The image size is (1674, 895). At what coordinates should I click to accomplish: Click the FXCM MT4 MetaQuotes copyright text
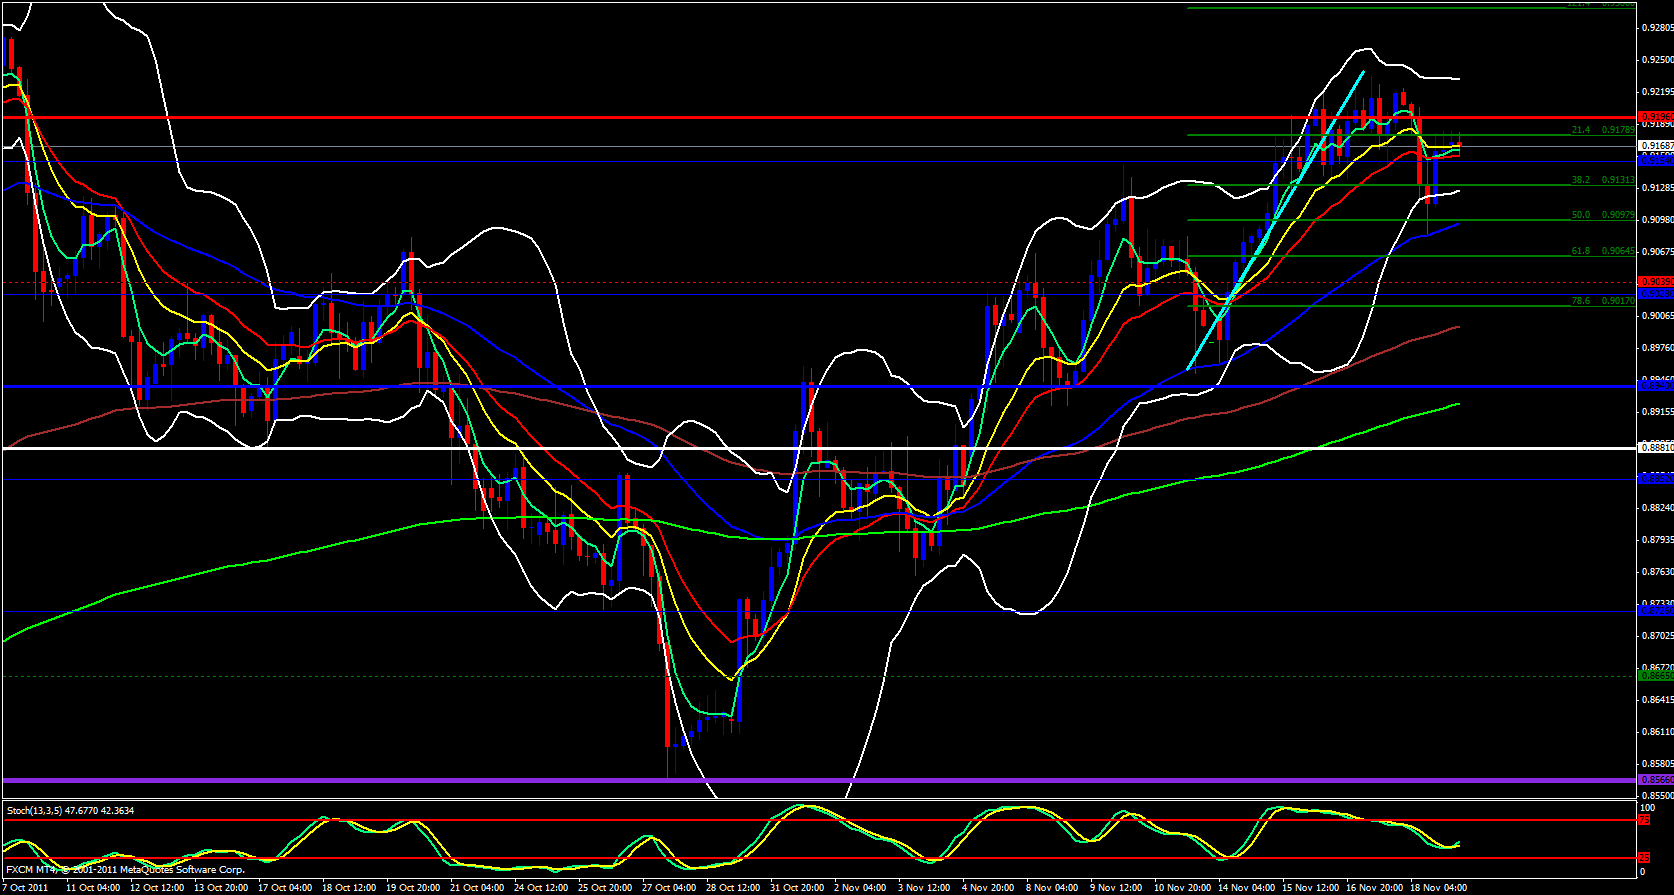click(125, 870)
